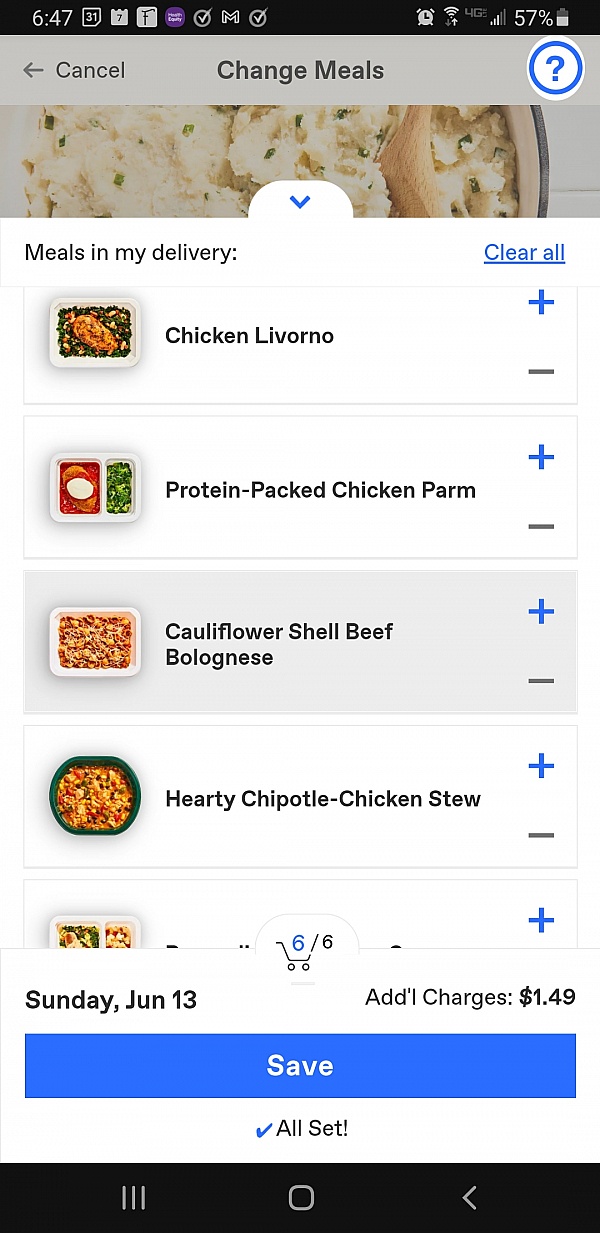
Task: Open the Chicken Livorno meal thumbnail
Action: (x=95, y=332)
